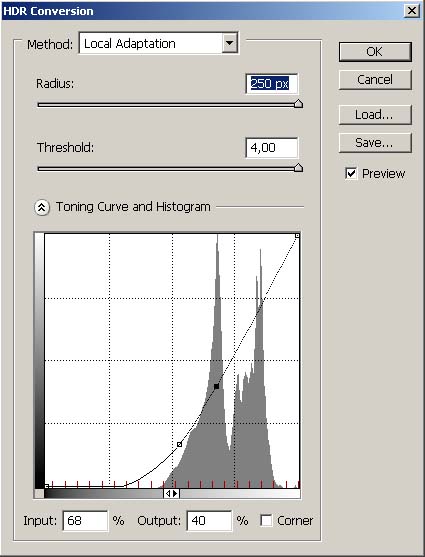Screen dimensions: 425x557
Task: Enable the Corner checkbox
Action: (266, 521)
